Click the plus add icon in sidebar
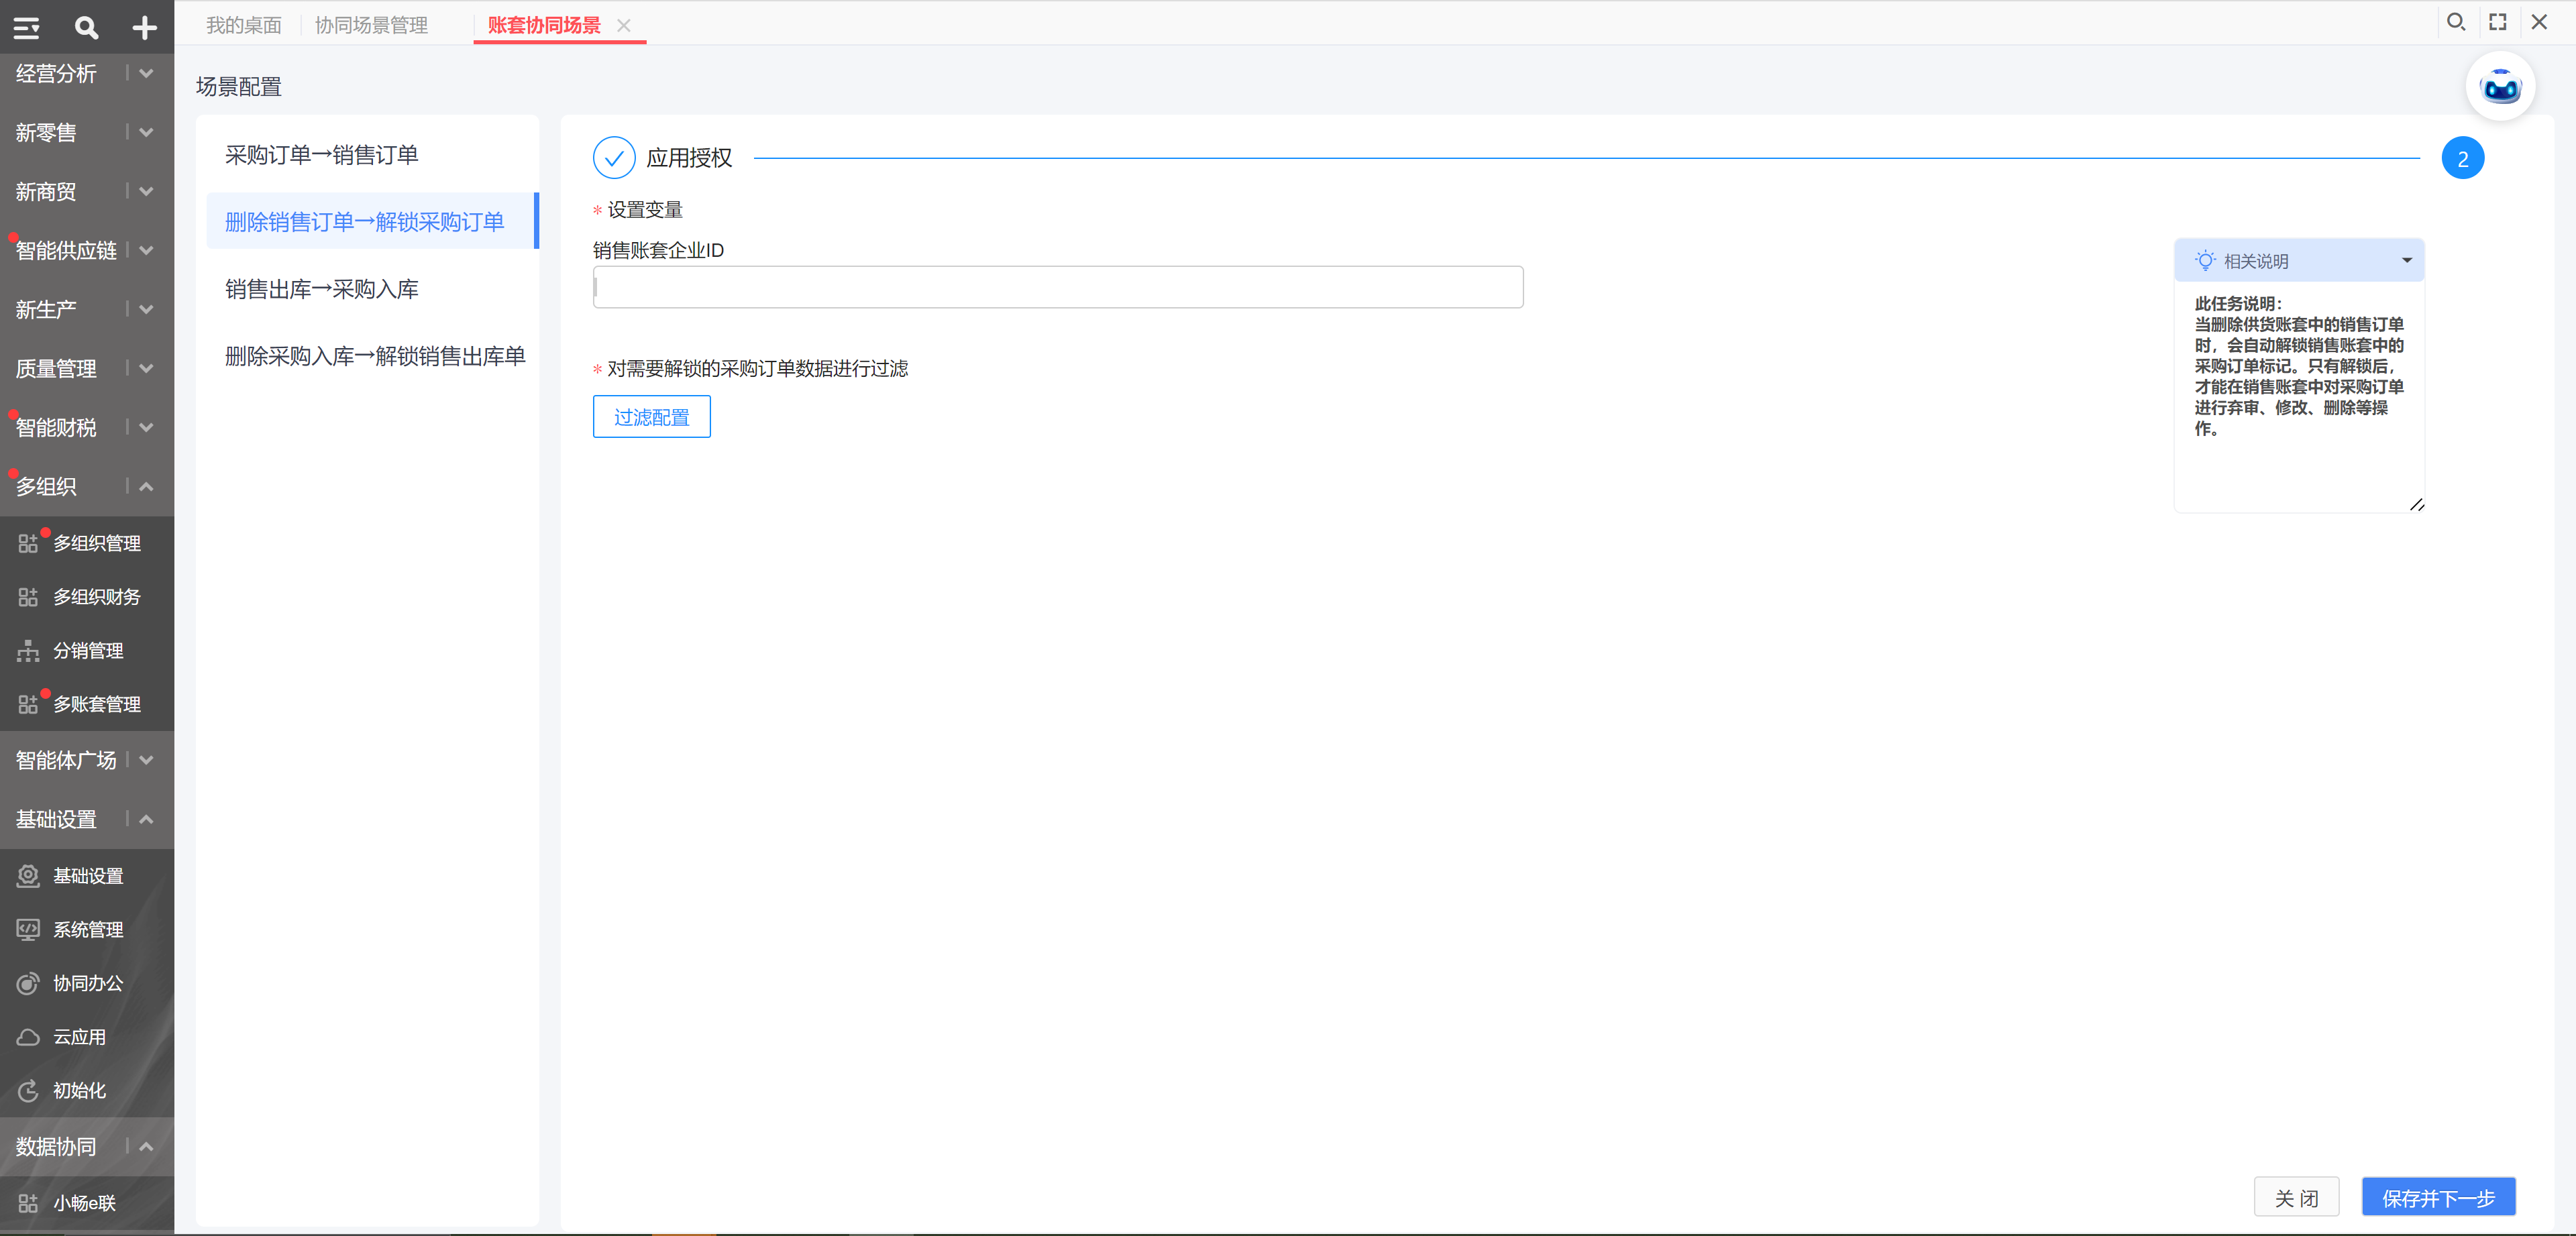 [x=145, y=27]
